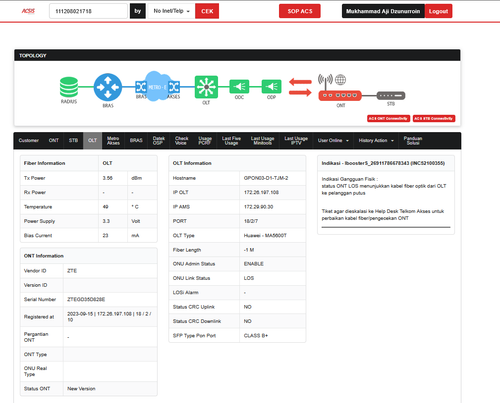Click the OLT Type value Huawei - MA5600T
500x403 pixels.
[x=265, y=235]
